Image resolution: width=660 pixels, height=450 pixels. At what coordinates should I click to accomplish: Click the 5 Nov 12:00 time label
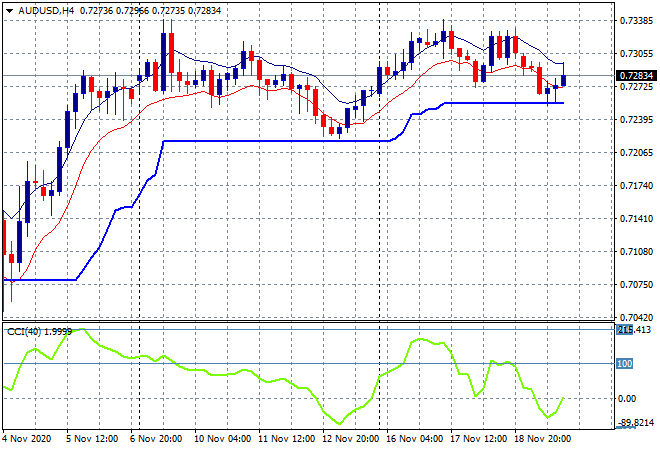coord(92,439)
